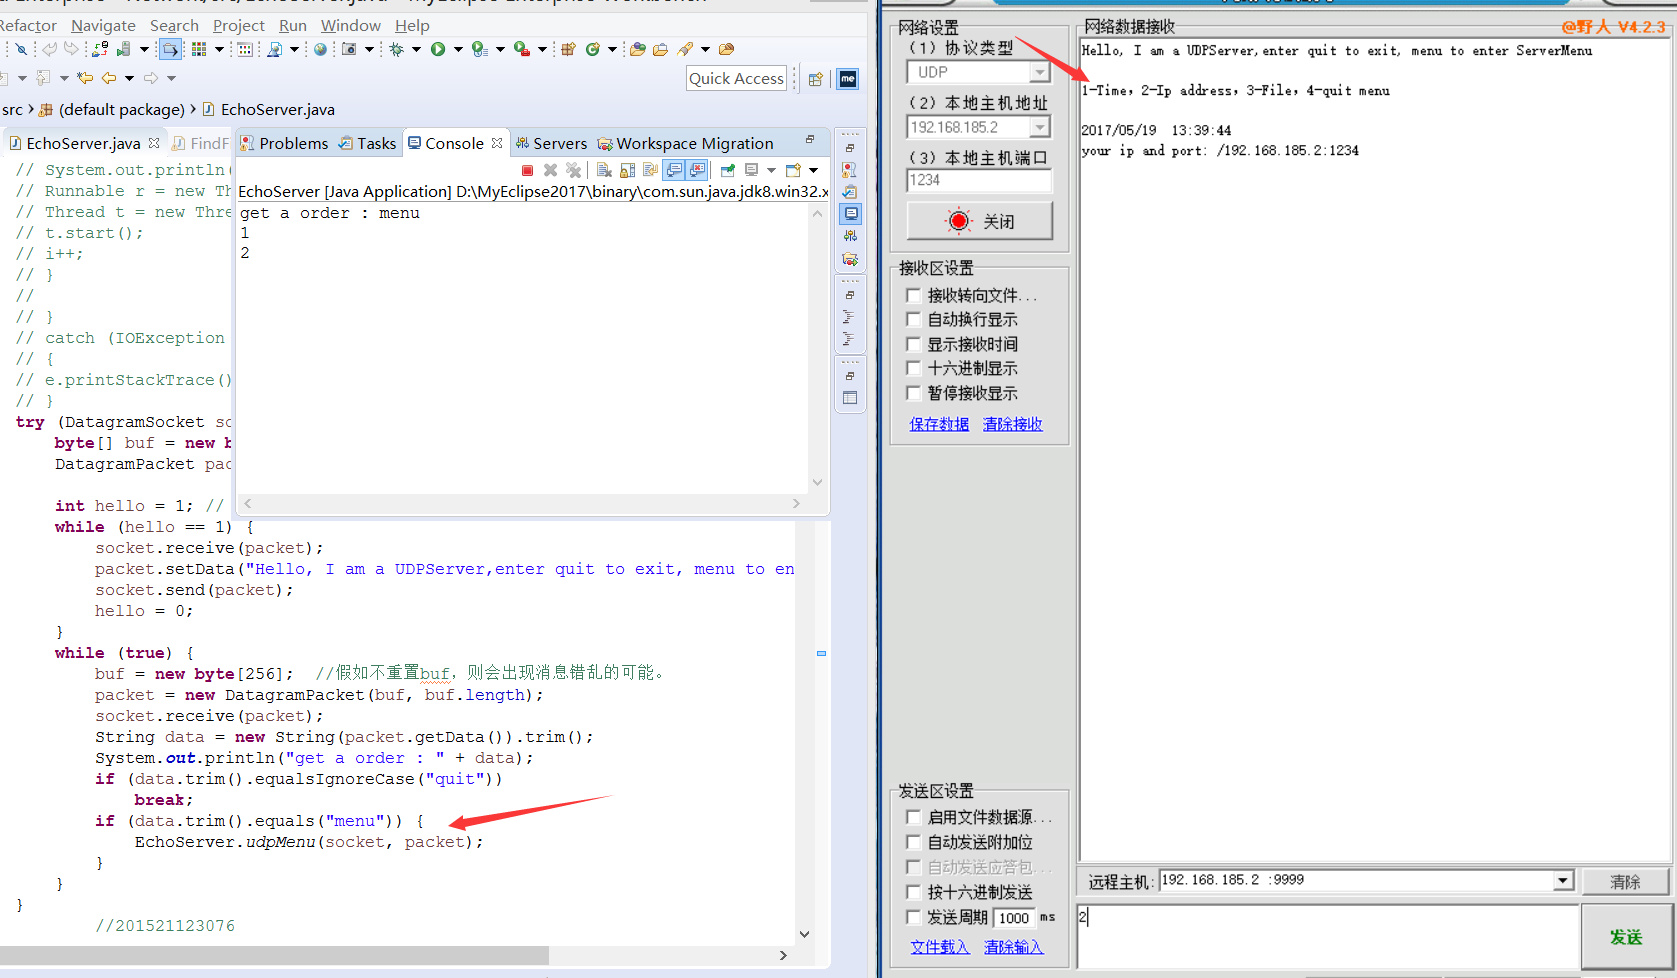Go to the last edit location
The image size is (1677, 978).
(85, 78)
